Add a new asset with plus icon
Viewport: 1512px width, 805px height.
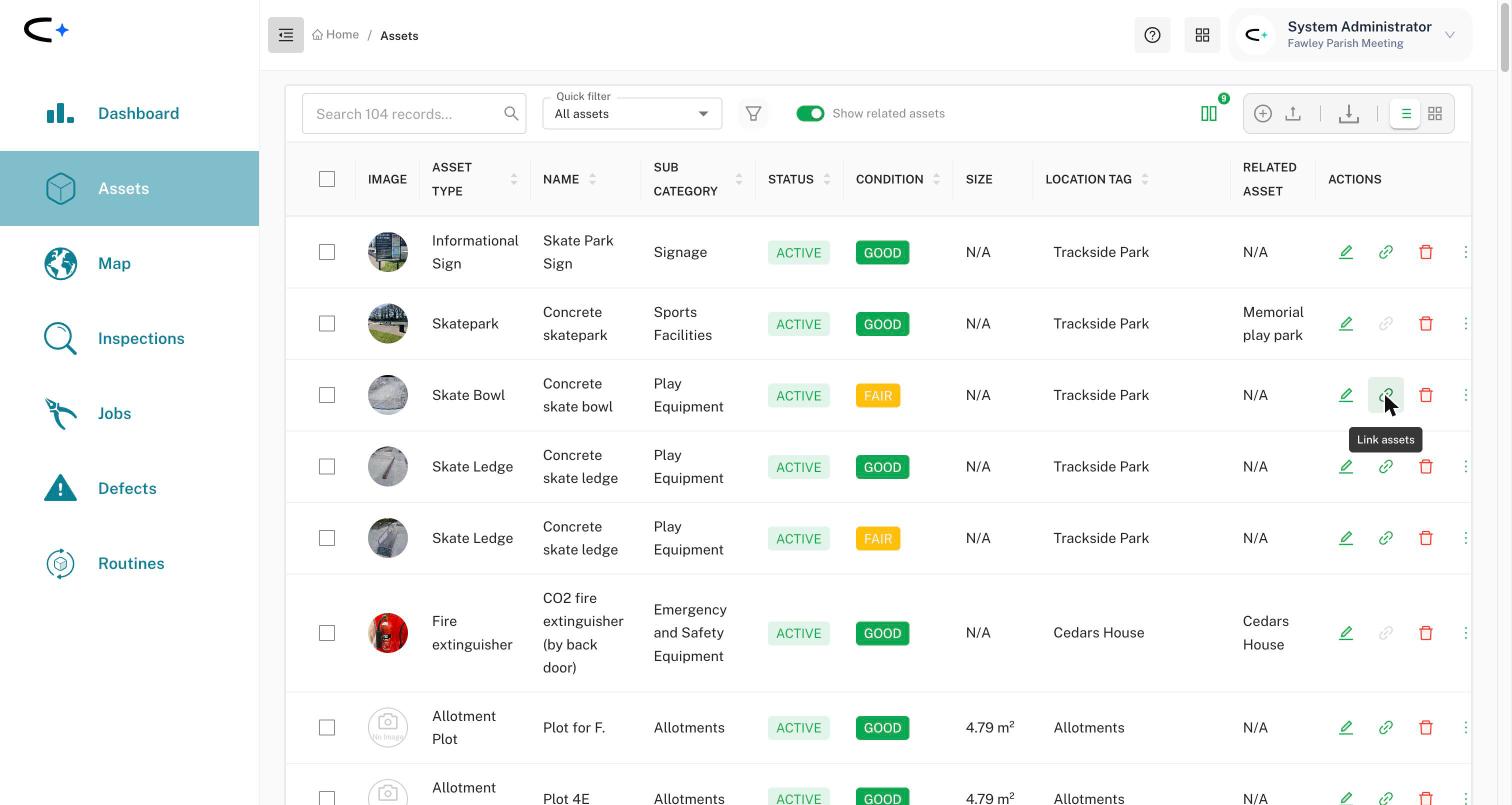[1263, 114]
